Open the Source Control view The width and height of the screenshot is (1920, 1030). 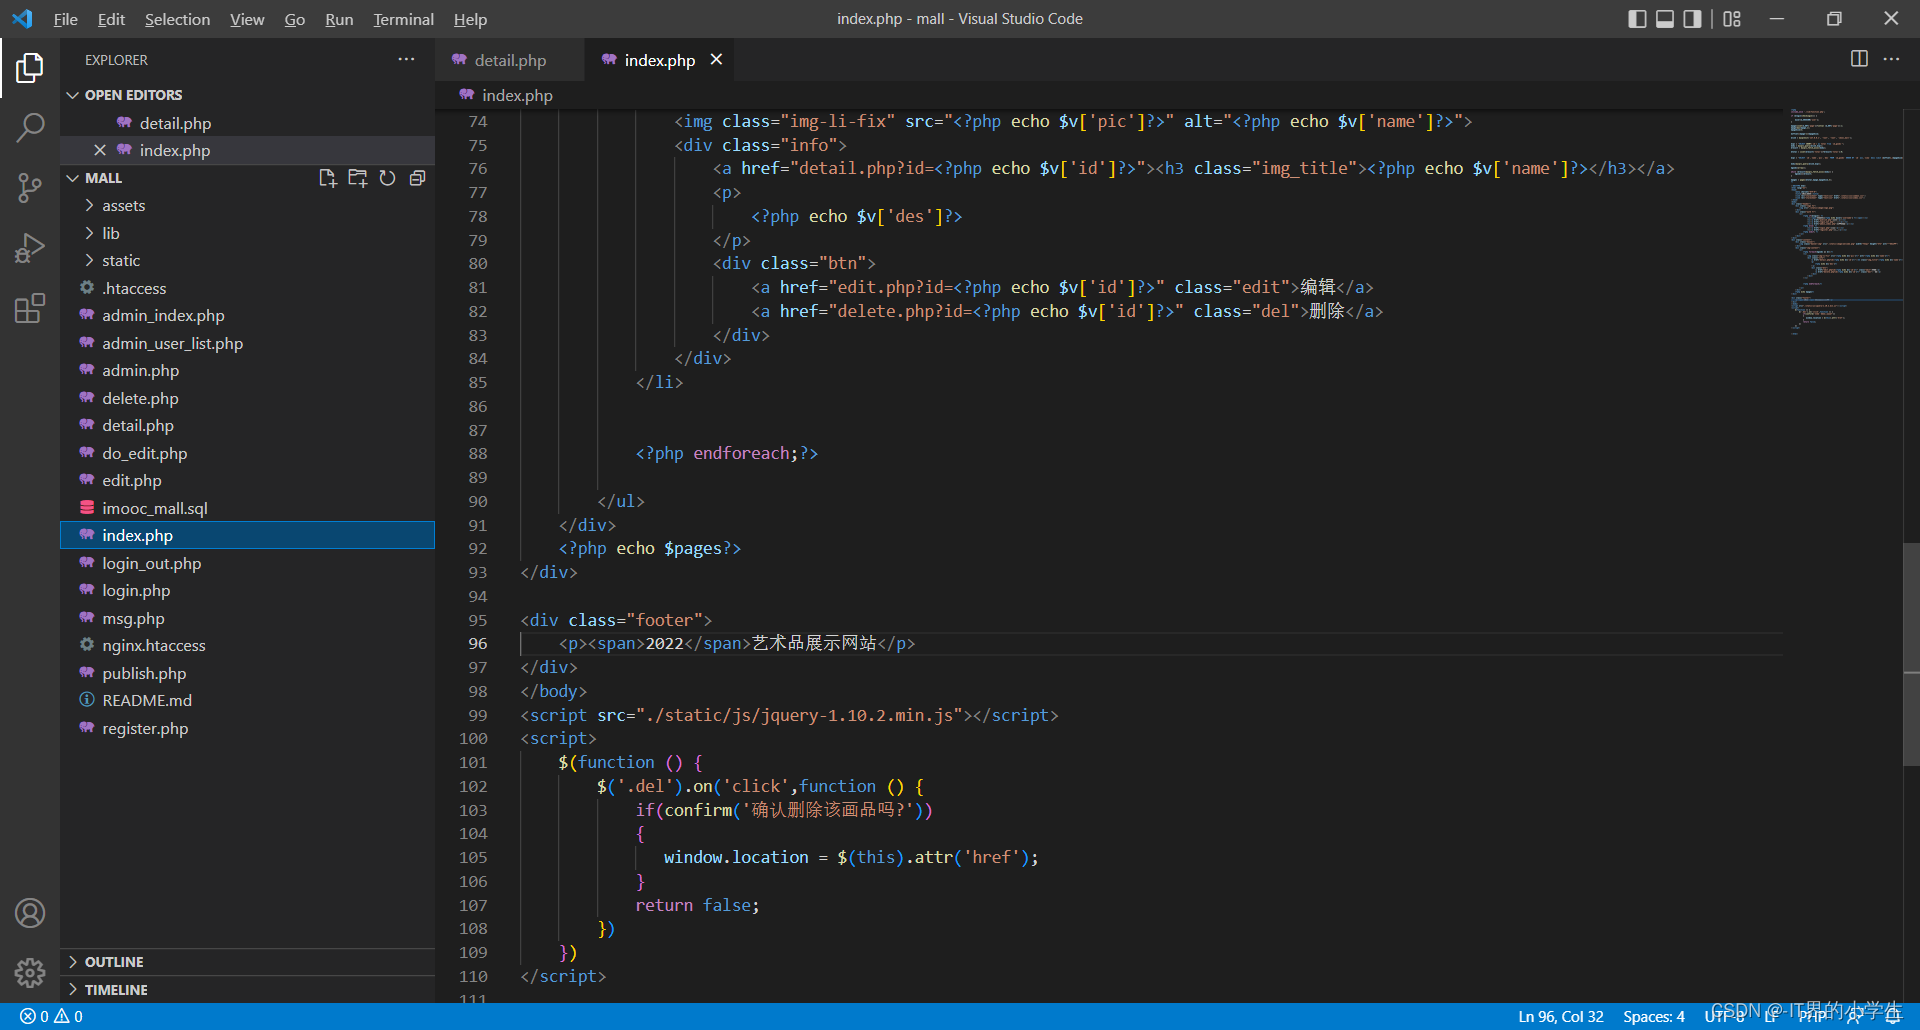[x=30, y=187]
